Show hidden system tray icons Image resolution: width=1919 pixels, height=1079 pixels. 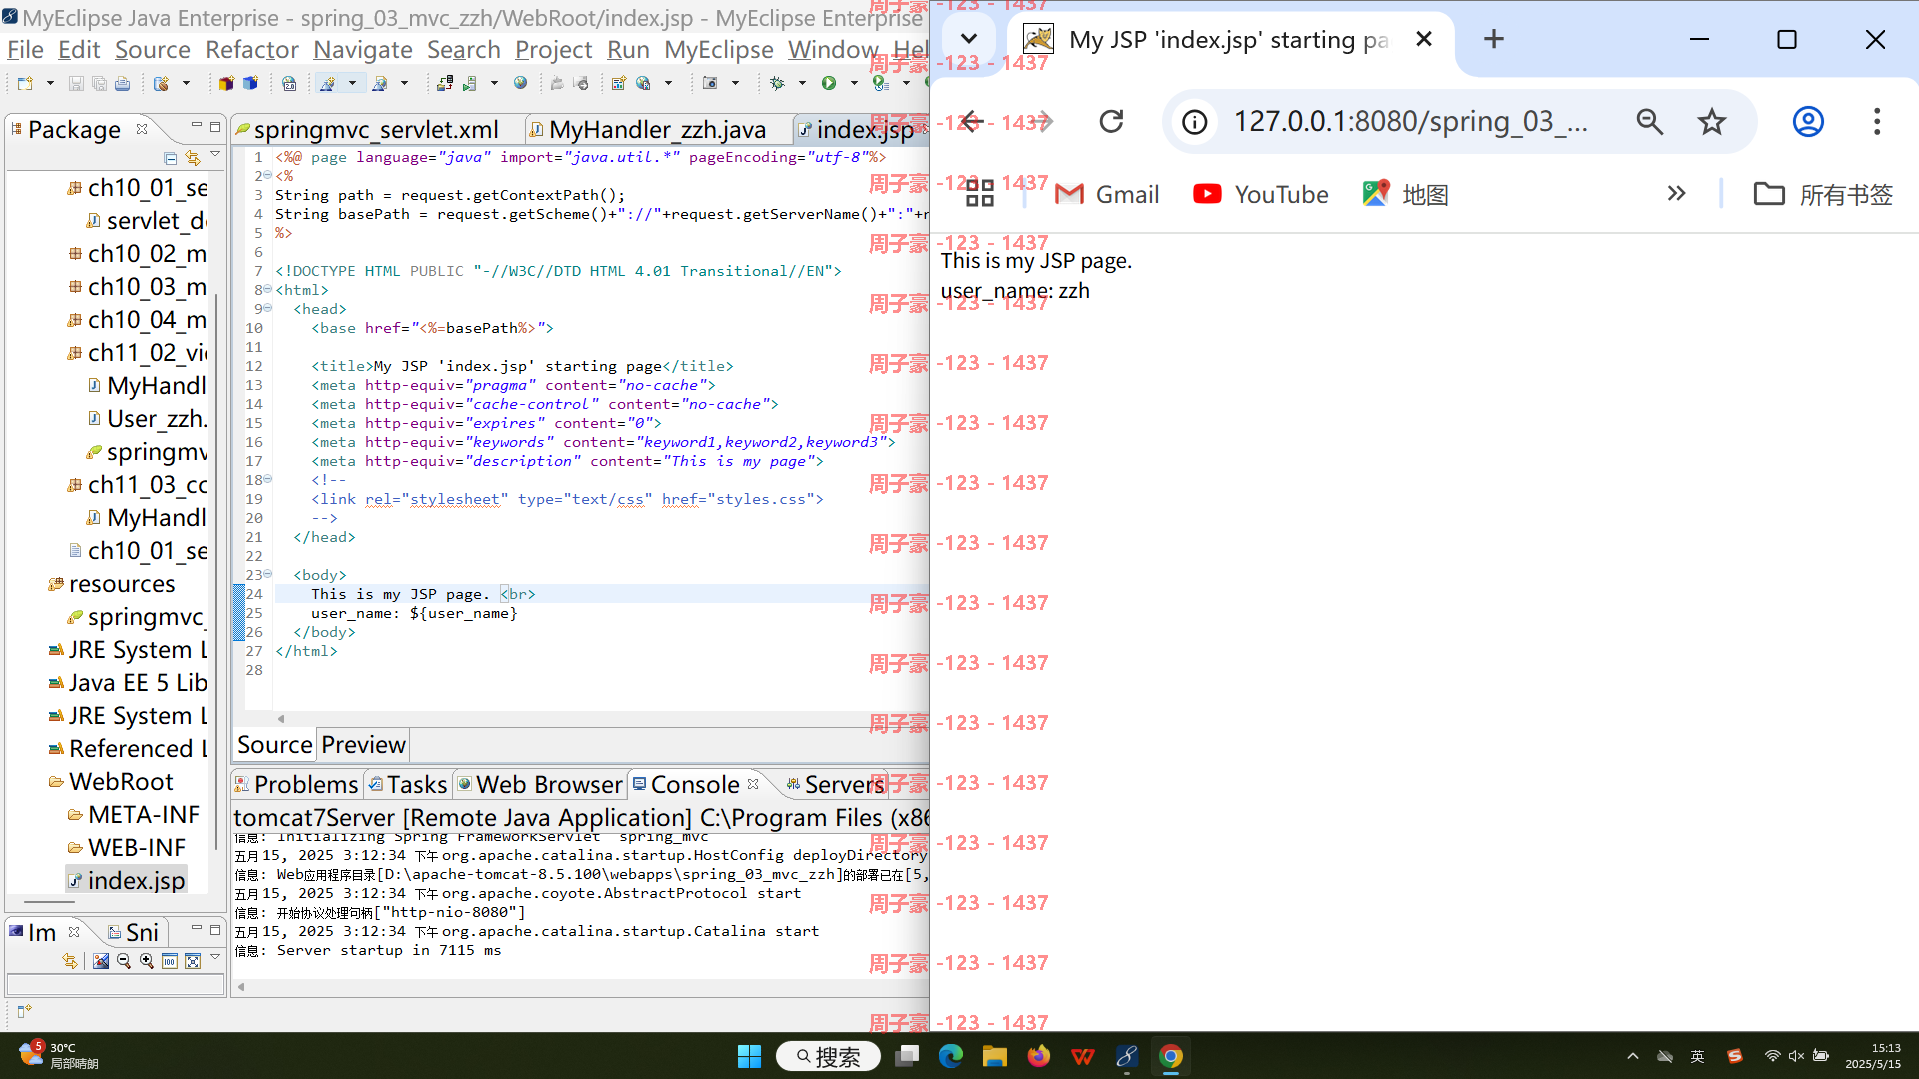click(x=1633, y=1056)
